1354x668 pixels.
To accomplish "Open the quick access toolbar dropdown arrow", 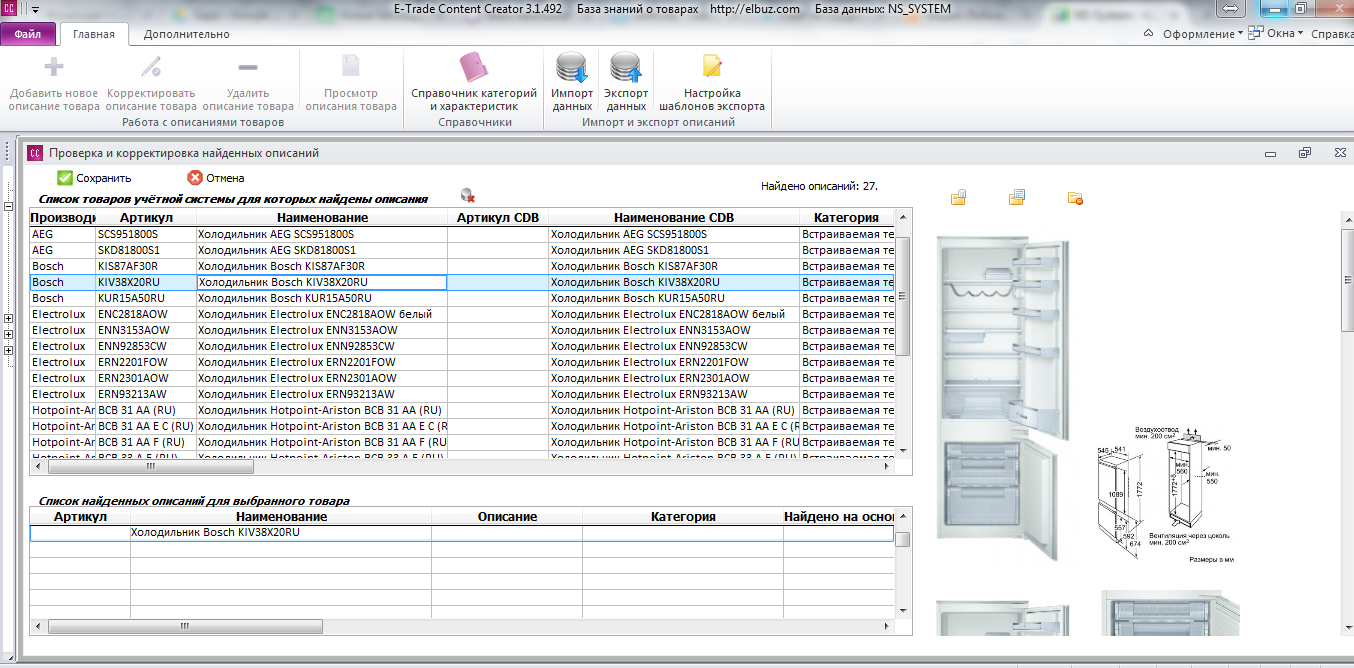I will point(36,9).
